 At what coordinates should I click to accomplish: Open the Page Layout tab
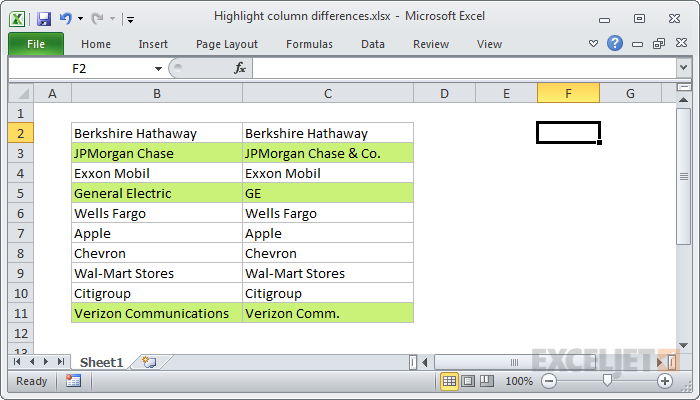(227, 44)
